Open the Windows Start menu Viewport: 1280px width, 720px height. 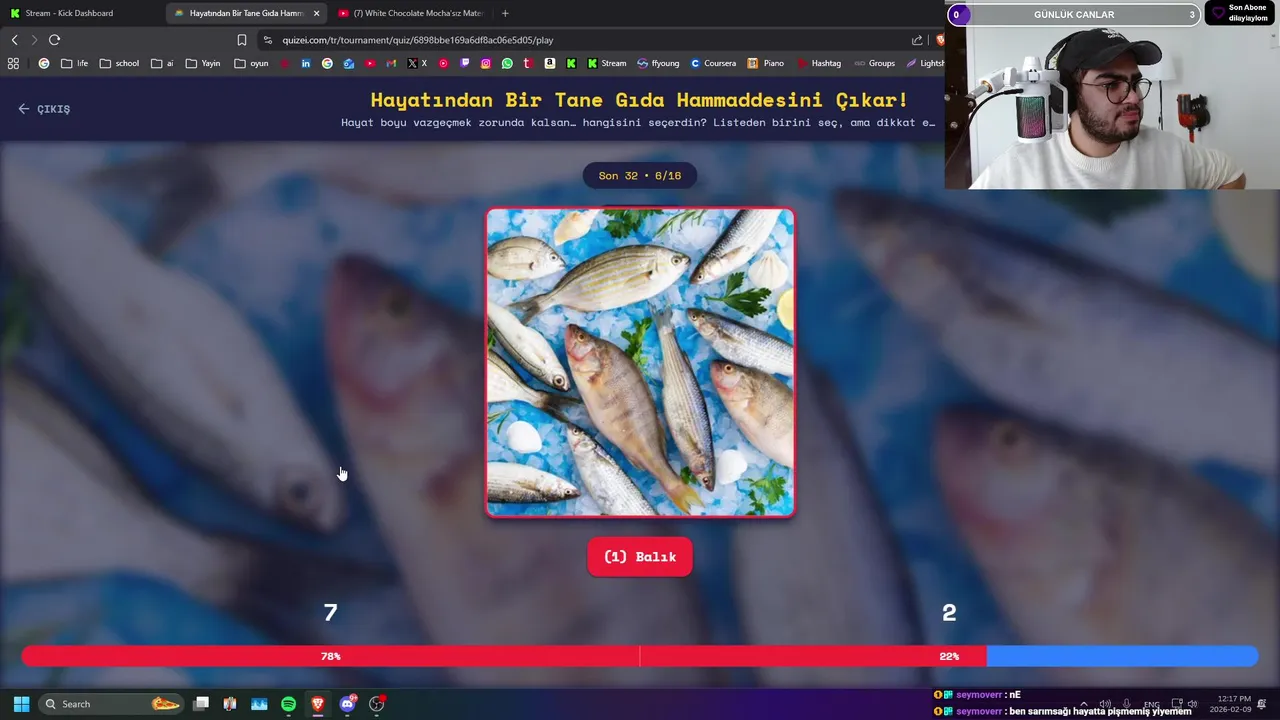(x=21, y=704)
